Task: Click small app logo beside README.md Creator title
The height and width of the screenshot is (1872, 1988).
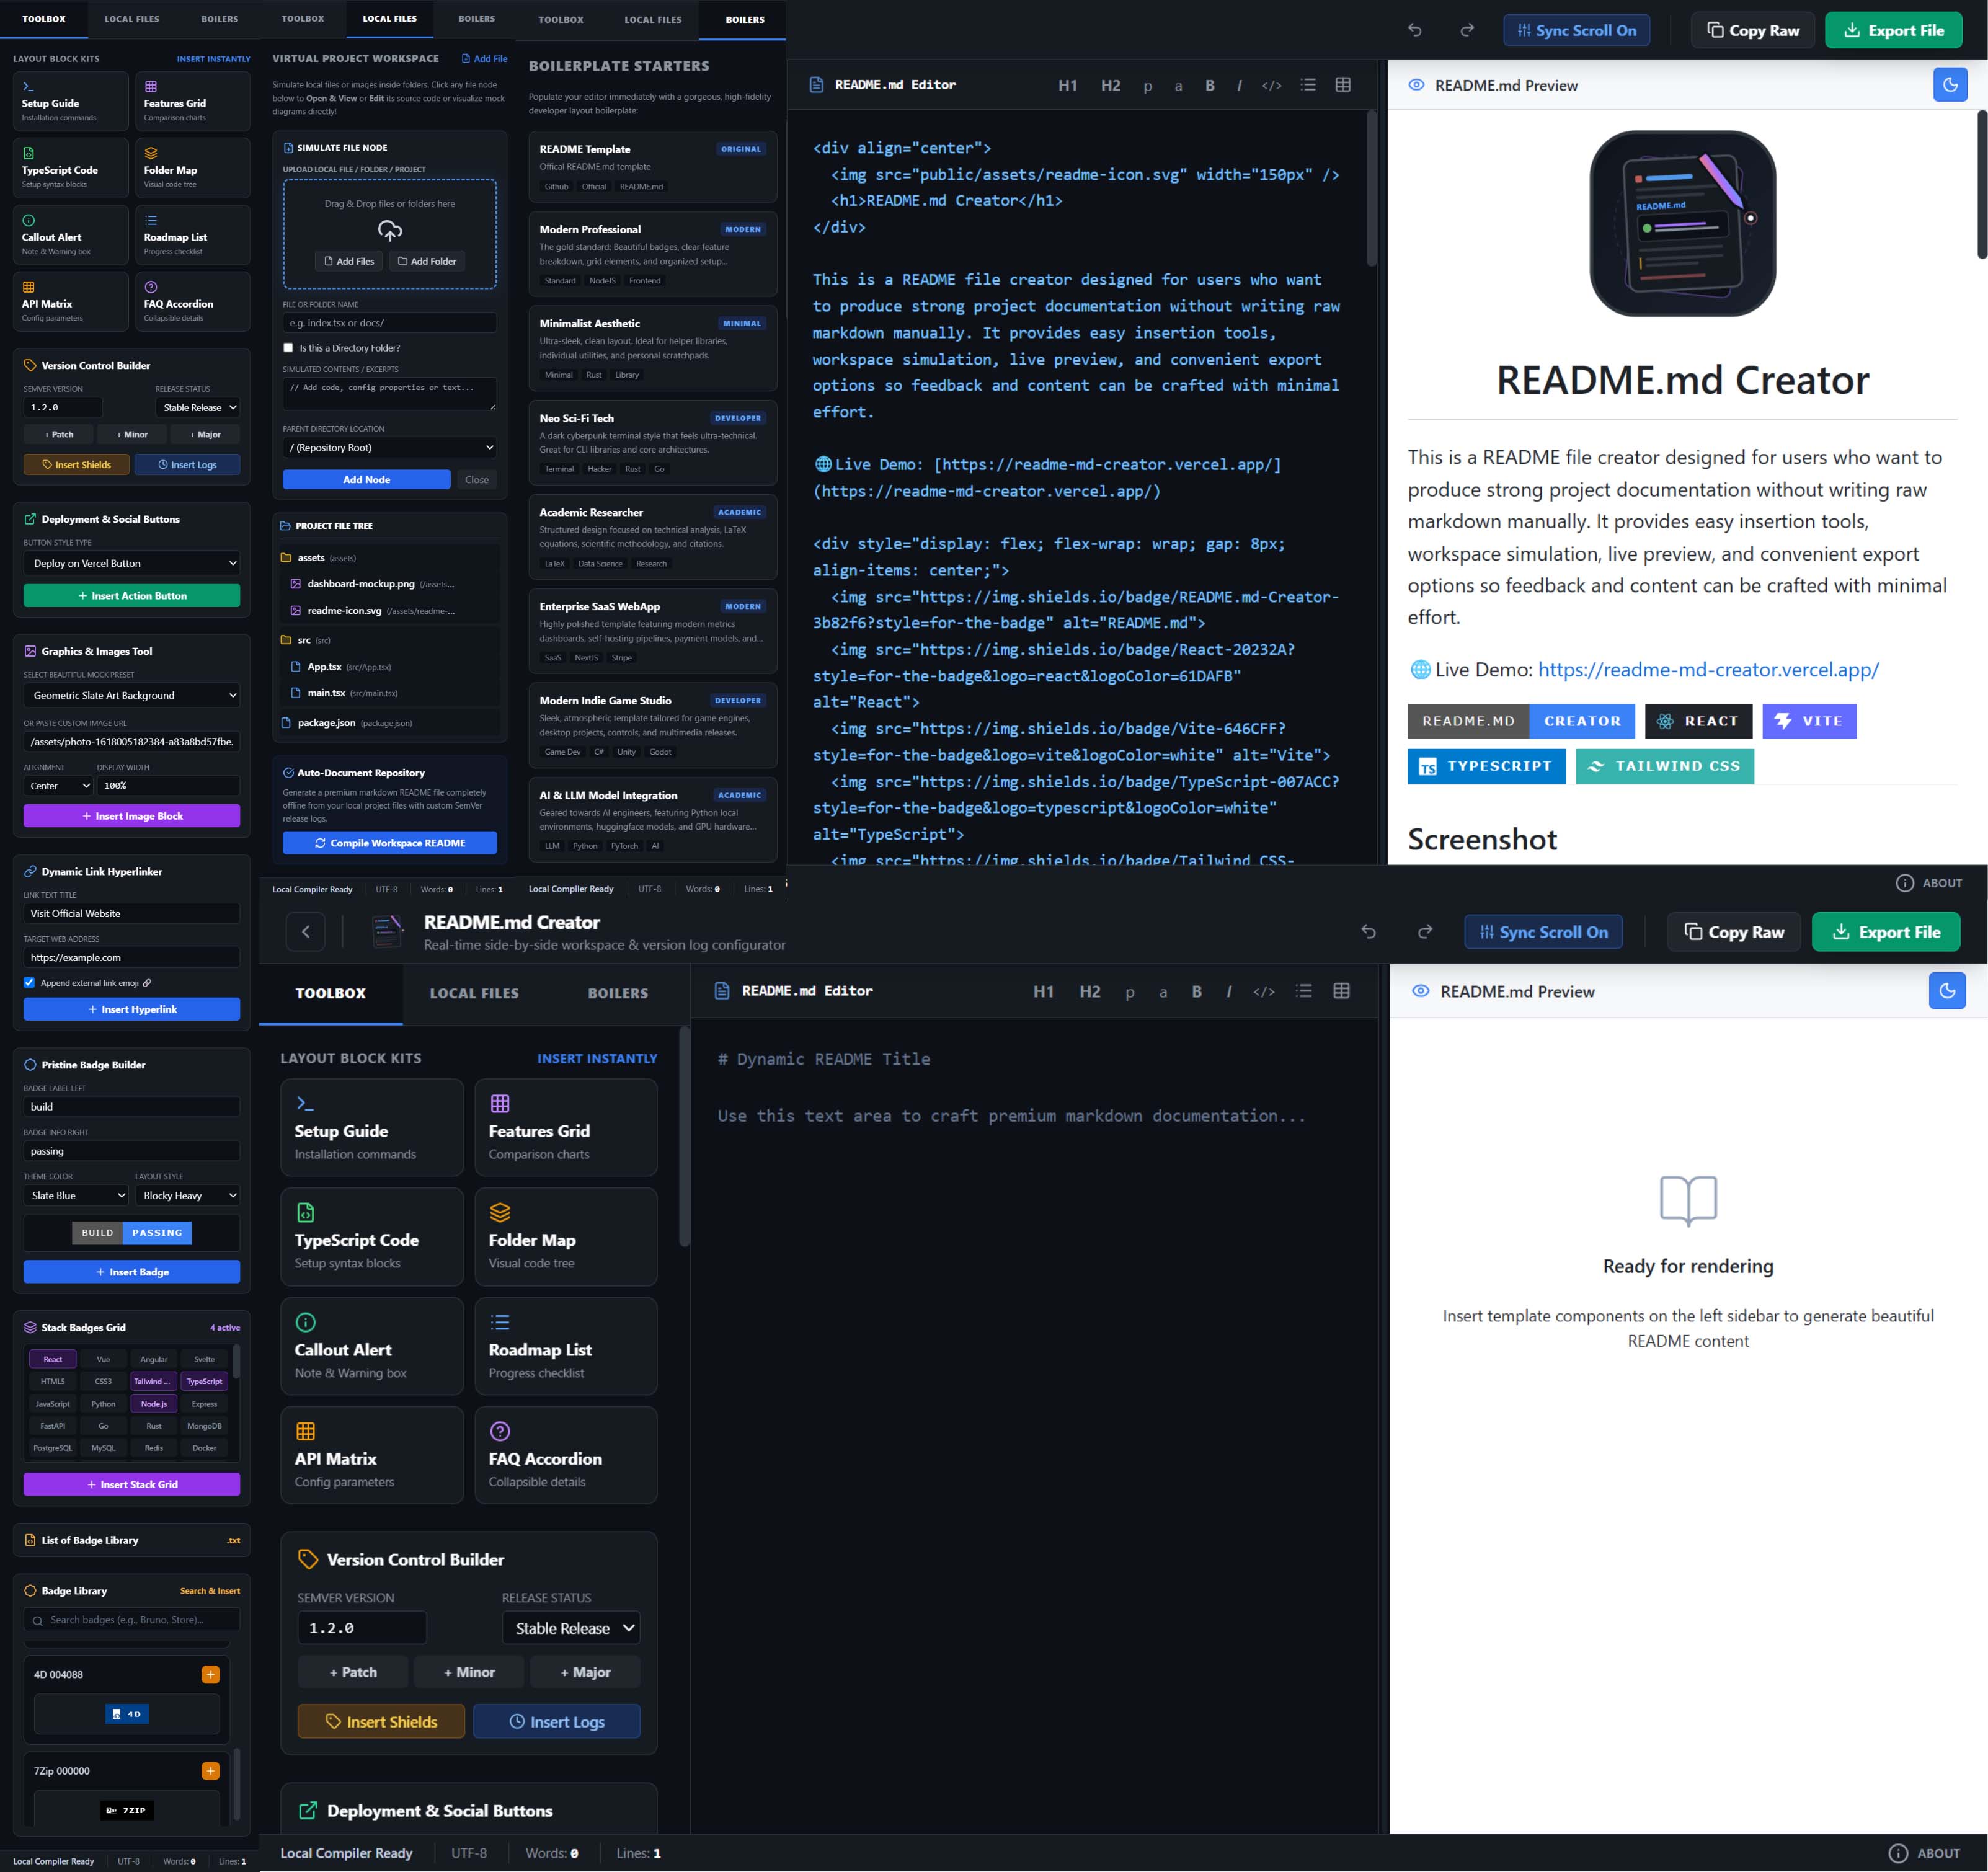Action: [x=387, y=932]
